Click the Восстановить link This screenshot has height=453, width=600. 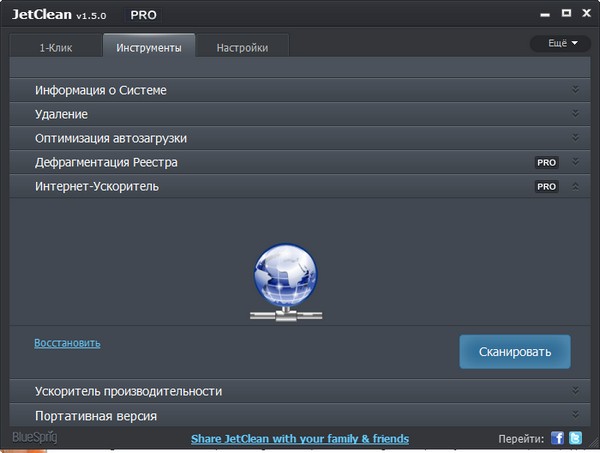pos(67,343)
